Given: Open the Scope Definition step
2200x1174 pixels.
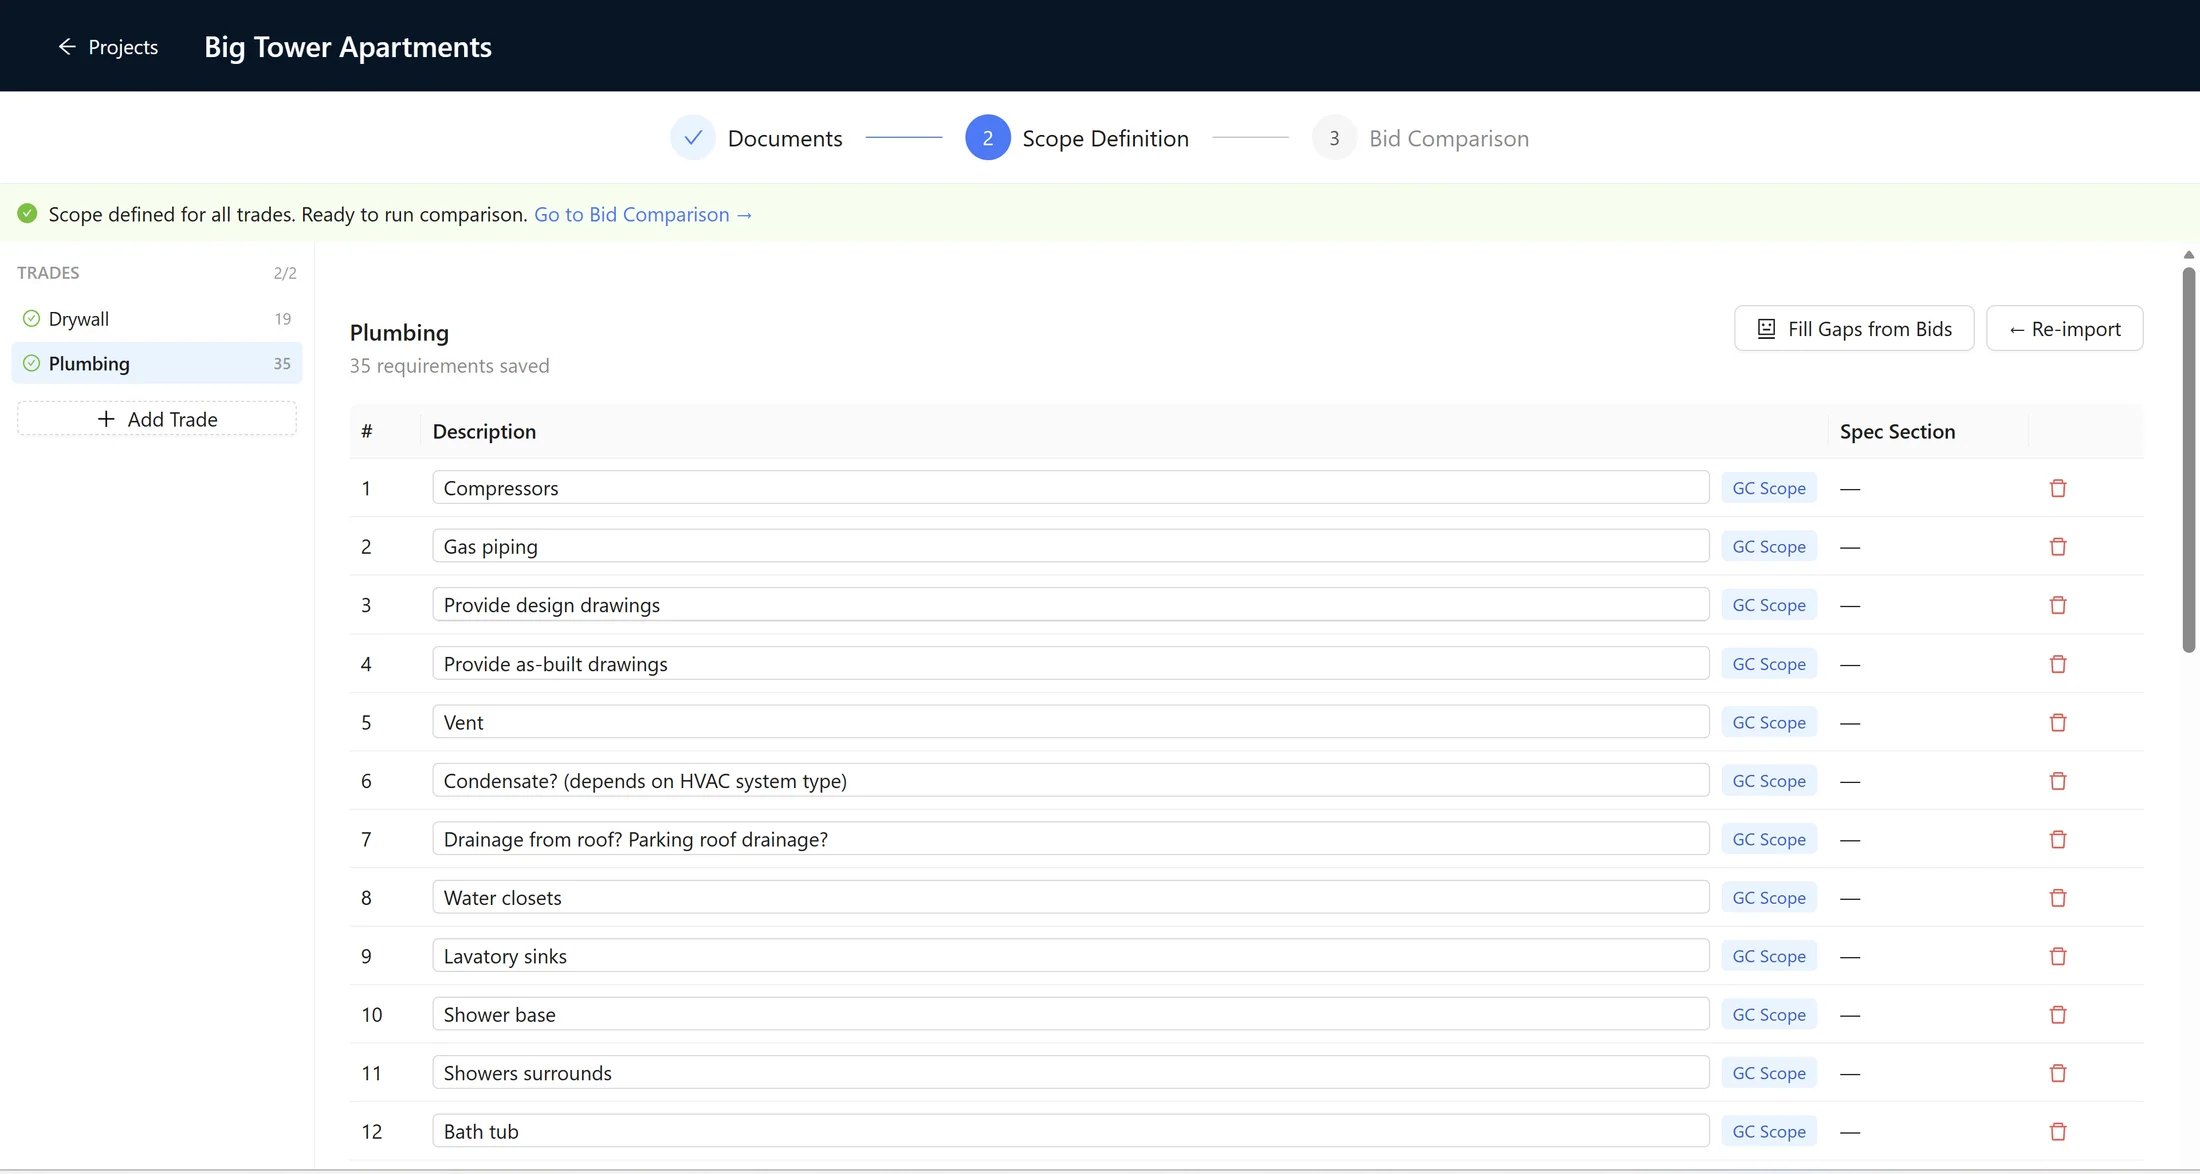Looking at the screenshot, I should (1077, 138).
